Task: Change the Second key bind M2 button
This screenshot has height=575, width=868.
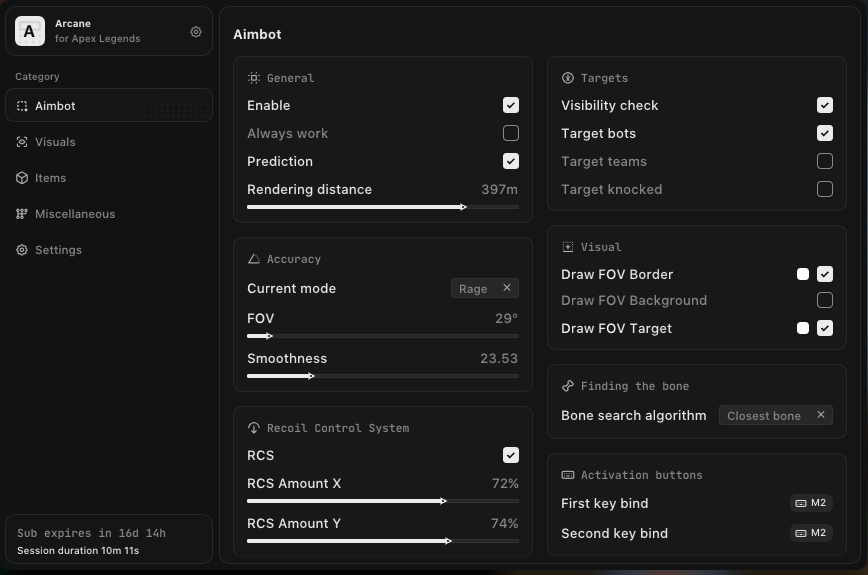Action: (811, 533)
